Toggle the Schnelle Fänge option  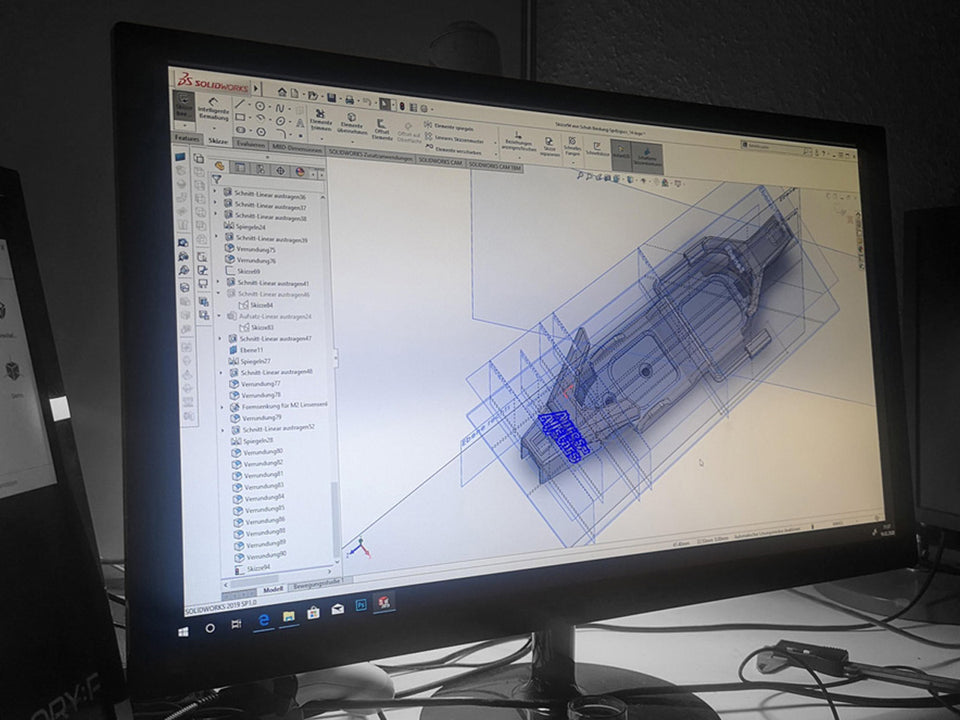[572, 146]
